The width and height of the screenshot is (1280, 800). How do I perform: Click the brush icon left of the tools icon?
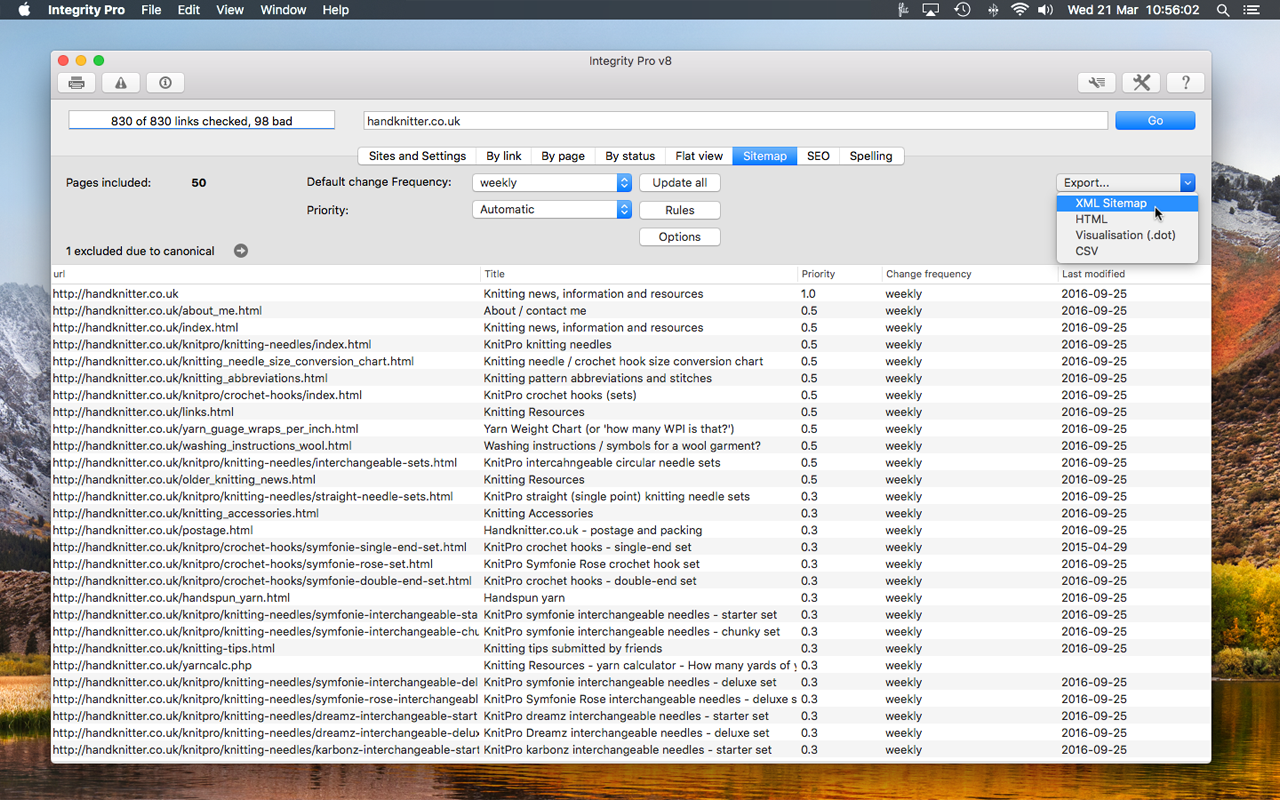pyautogui.click(x=1097, y=83)
